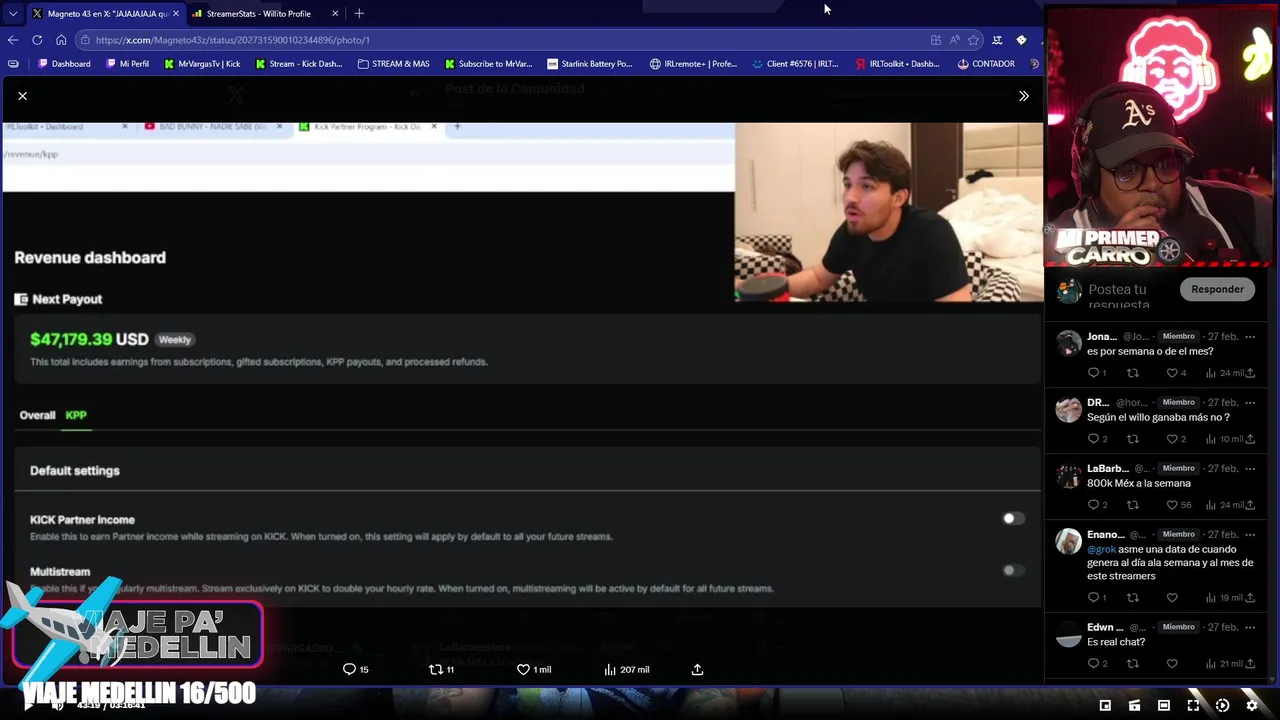The height and width of the screenshot is (720, 1280).
Task: Open the CONTADOR bookmark
Action: coord(986,64)
